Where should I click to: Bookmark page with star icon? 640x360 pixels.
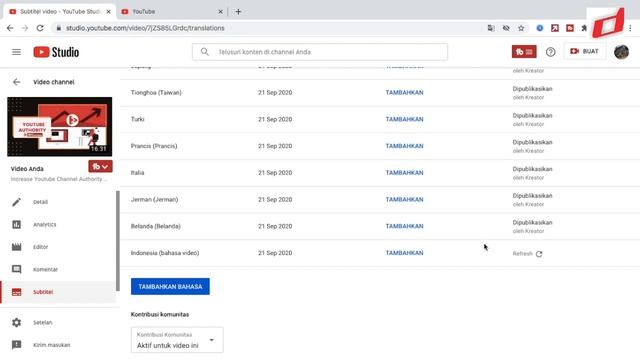click(x=521, y=28)
